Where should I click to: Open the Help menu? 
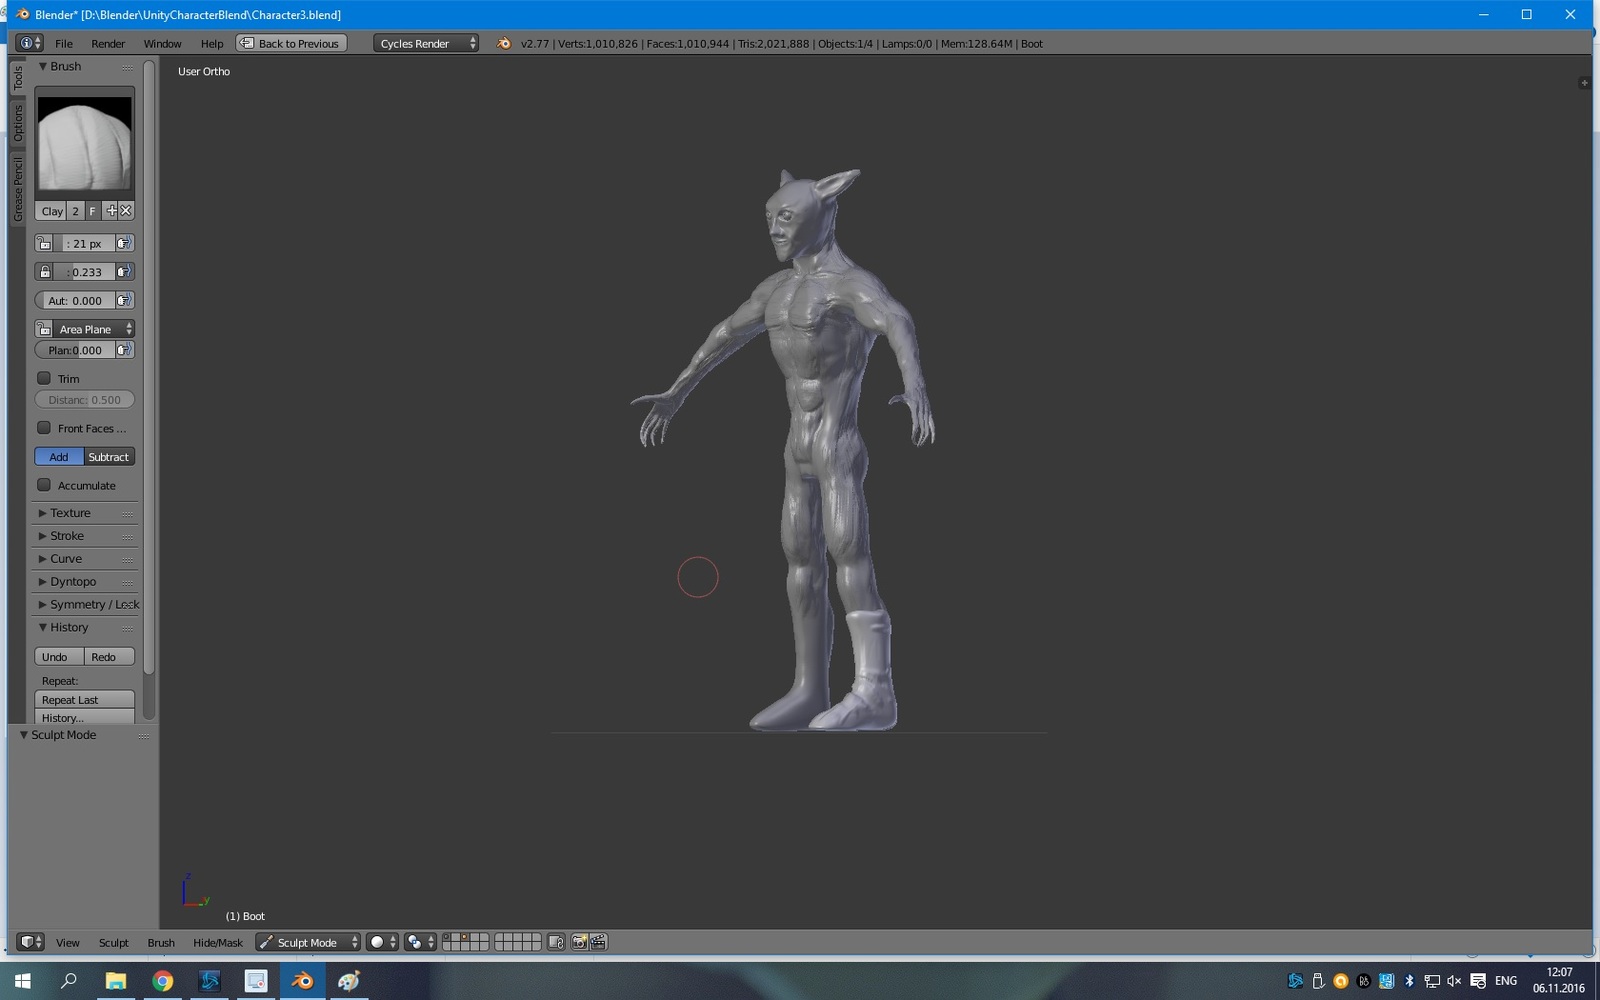[x=212, y=43]
